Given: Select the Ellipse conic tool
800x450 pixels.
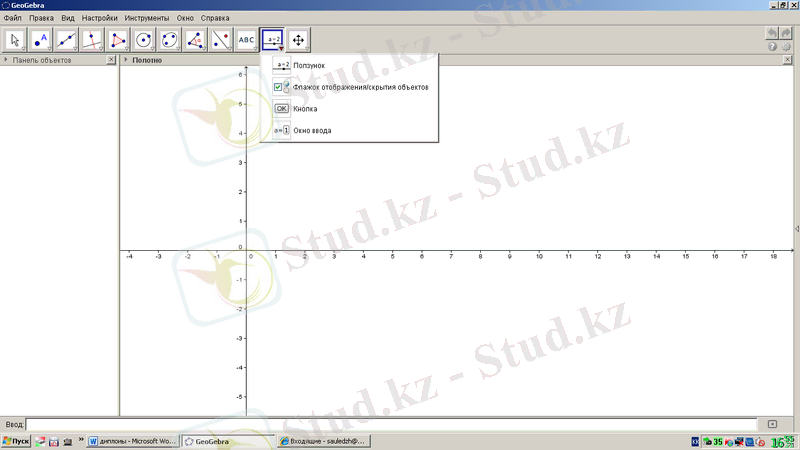Looking at the screenshot, I should tap(169, 40).
